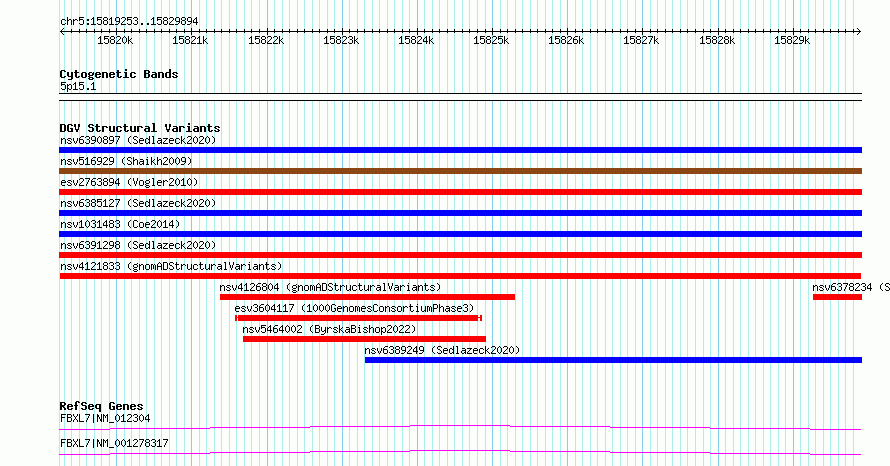This screenshot has width=890, height=466.
Task: Click the nsv6390897 (Sedlazeck2020) blue variant bar
Action: pyautogui.click(x=460, y=150)
